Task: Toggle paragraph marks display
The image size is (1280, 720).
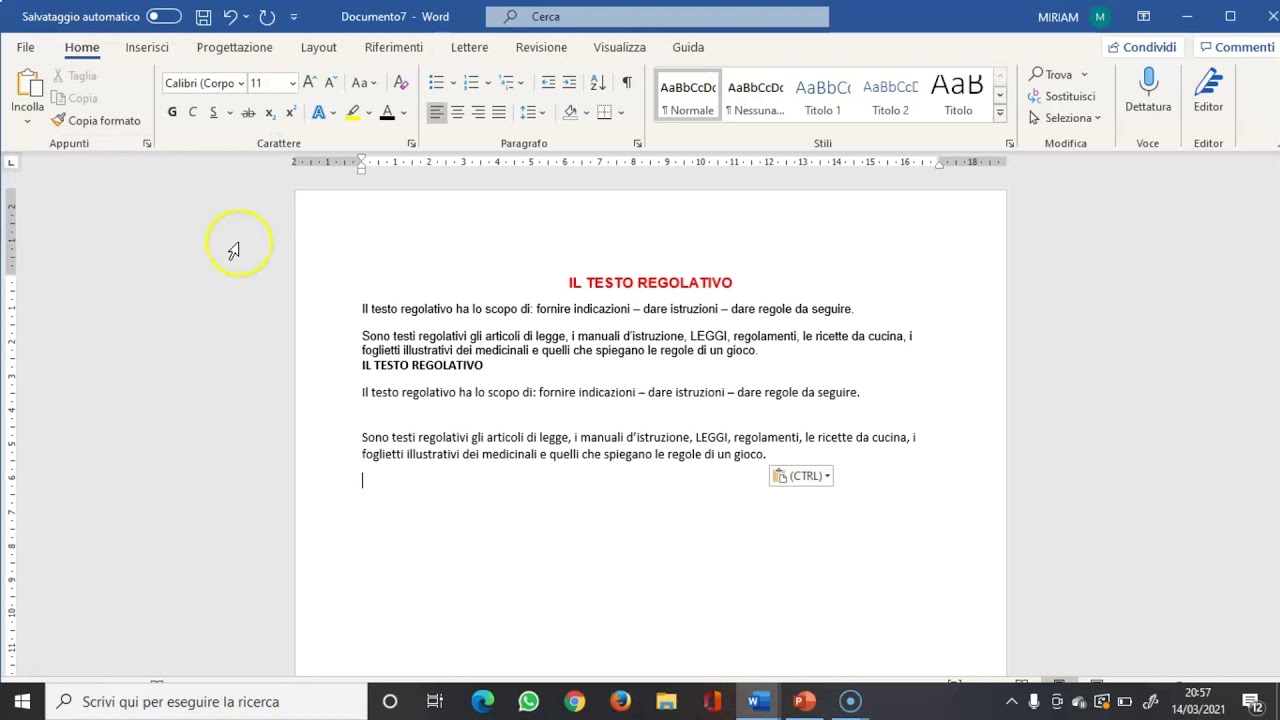Action: coord(627,83)
